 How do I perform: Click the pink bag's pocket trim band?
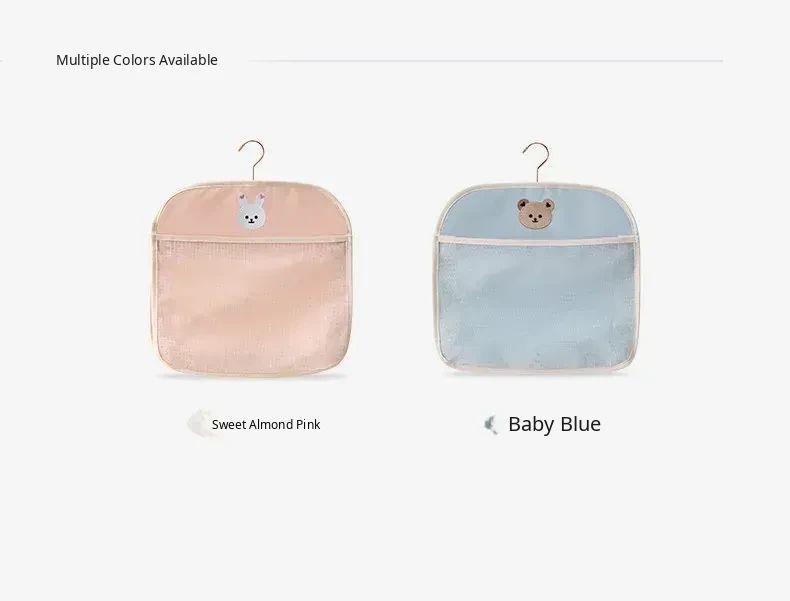tap(250, 238)
